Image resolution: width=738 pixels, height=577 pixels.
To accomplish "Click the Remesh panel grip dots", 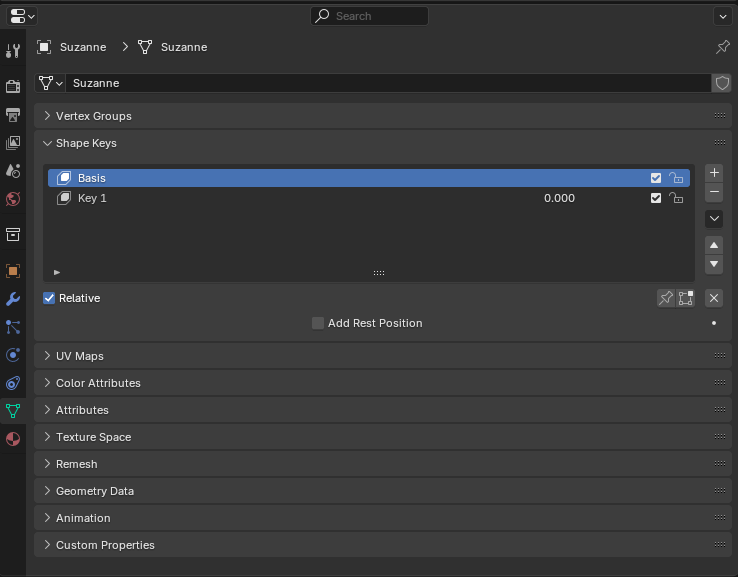I will coord(720,464).
